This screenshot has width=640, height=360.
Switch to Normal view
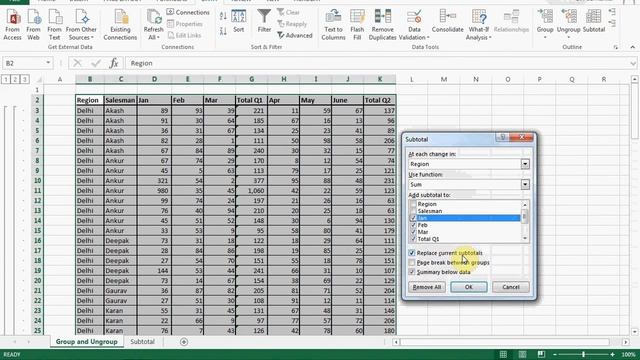click(x=503, y=354)
